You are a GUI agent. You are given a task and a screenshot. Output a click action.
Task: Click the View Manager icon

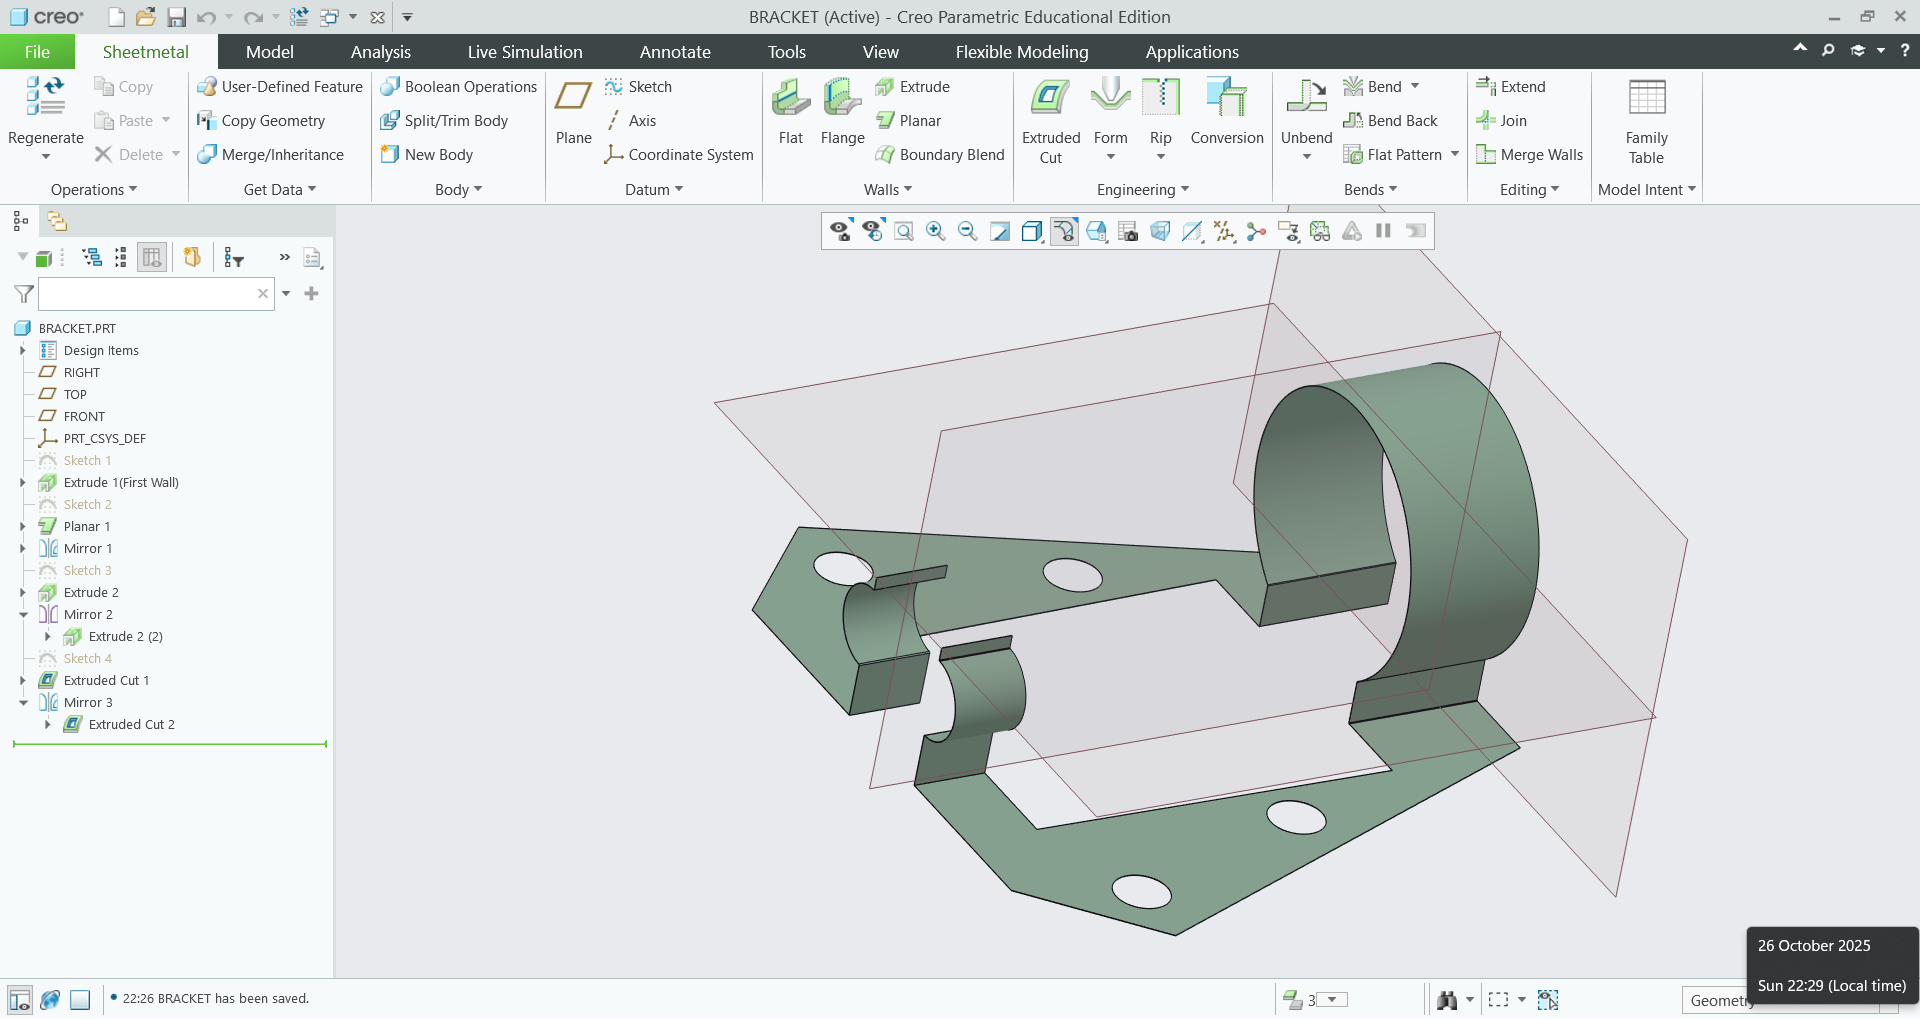pyautogui.click(x=1128, y=231)
